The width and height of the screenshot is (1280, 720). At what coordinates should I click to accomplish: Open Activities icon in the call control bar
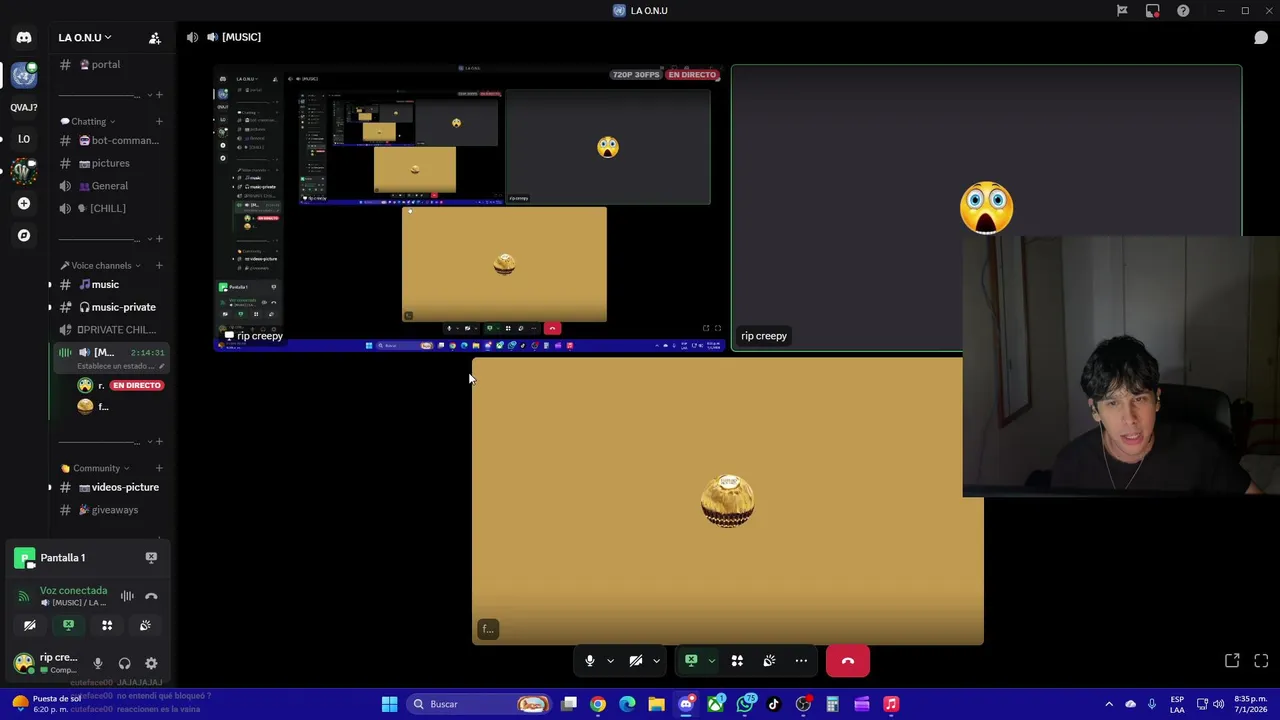click(x=737, y=661)
